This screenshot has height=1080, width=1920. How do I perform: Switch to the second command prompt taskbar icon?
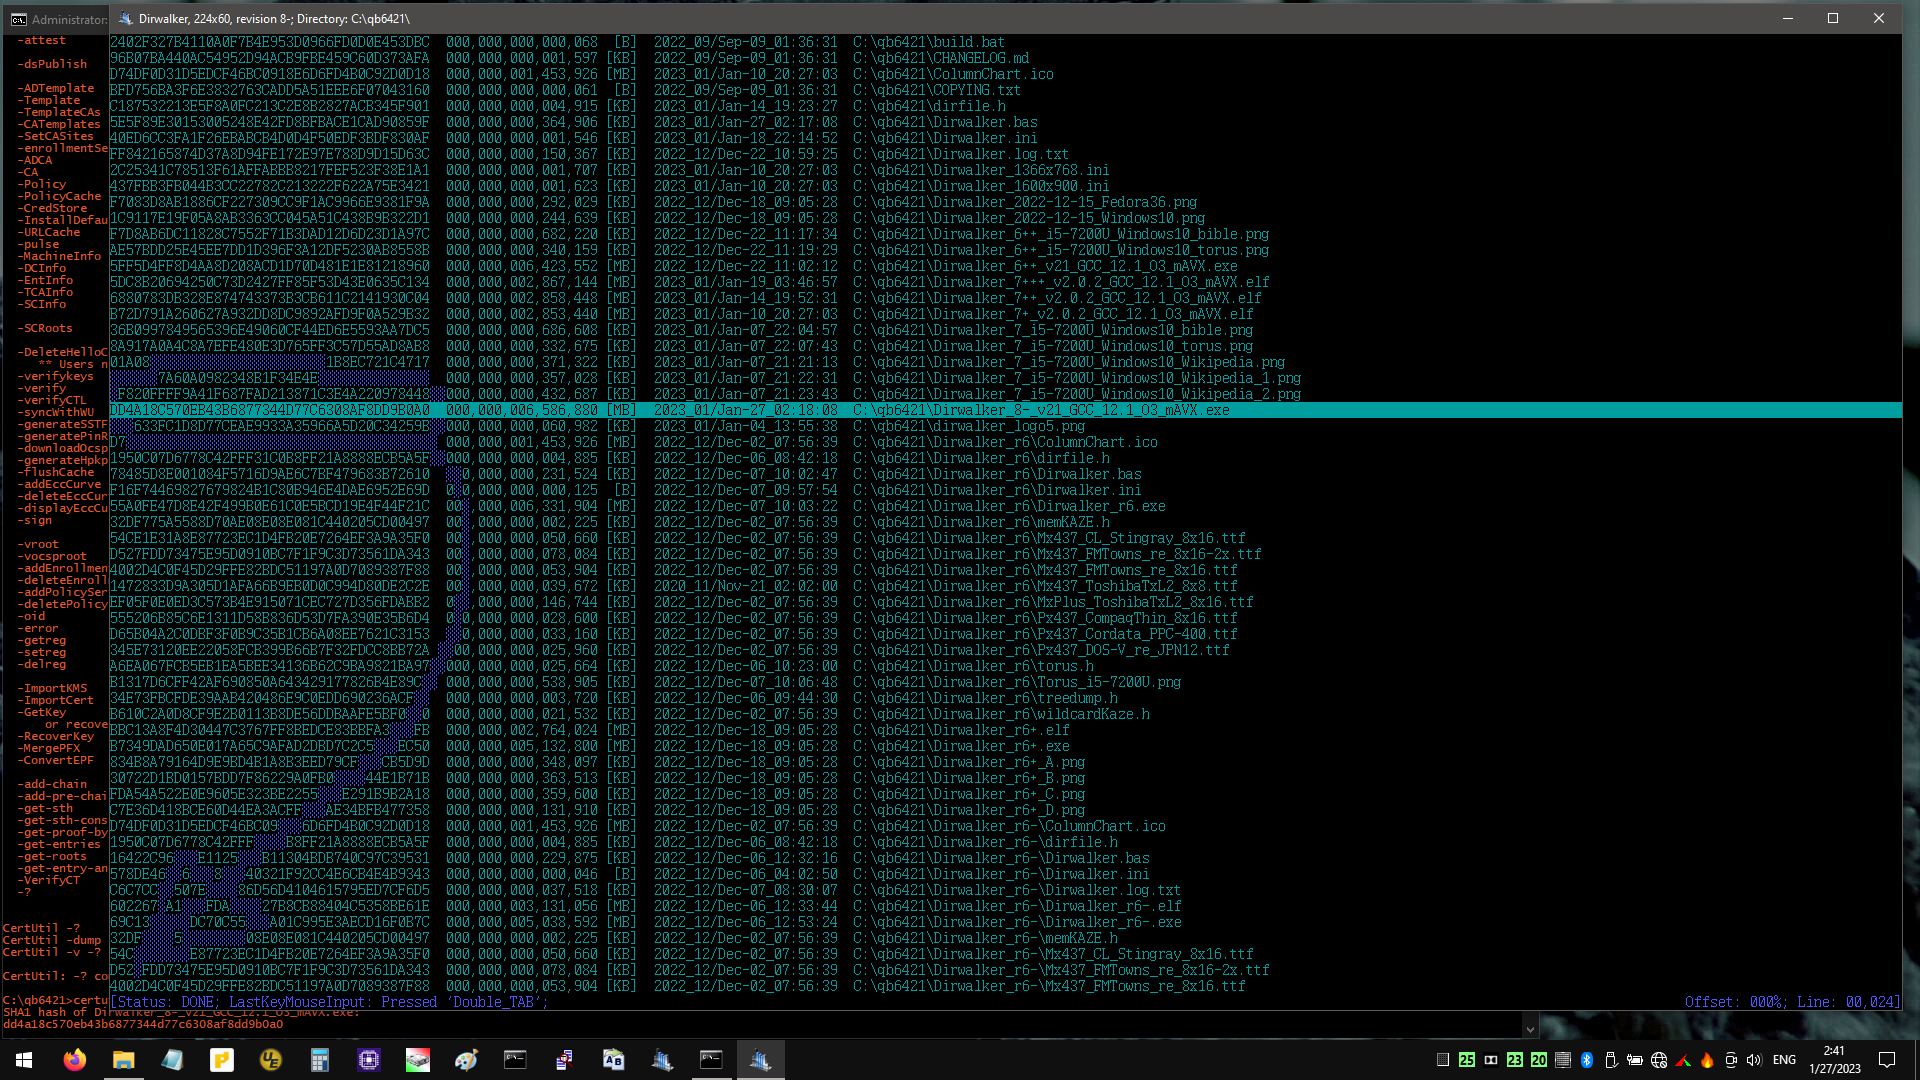712,1060
